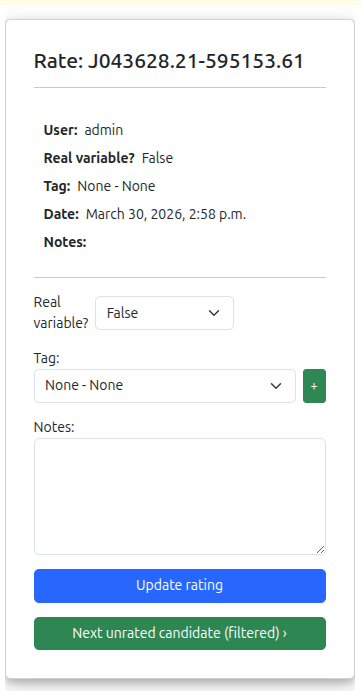This screenshot has width=361, height=691.
Task: Click the Tag value None - None in summary
Action: click(x=116, y=186)
